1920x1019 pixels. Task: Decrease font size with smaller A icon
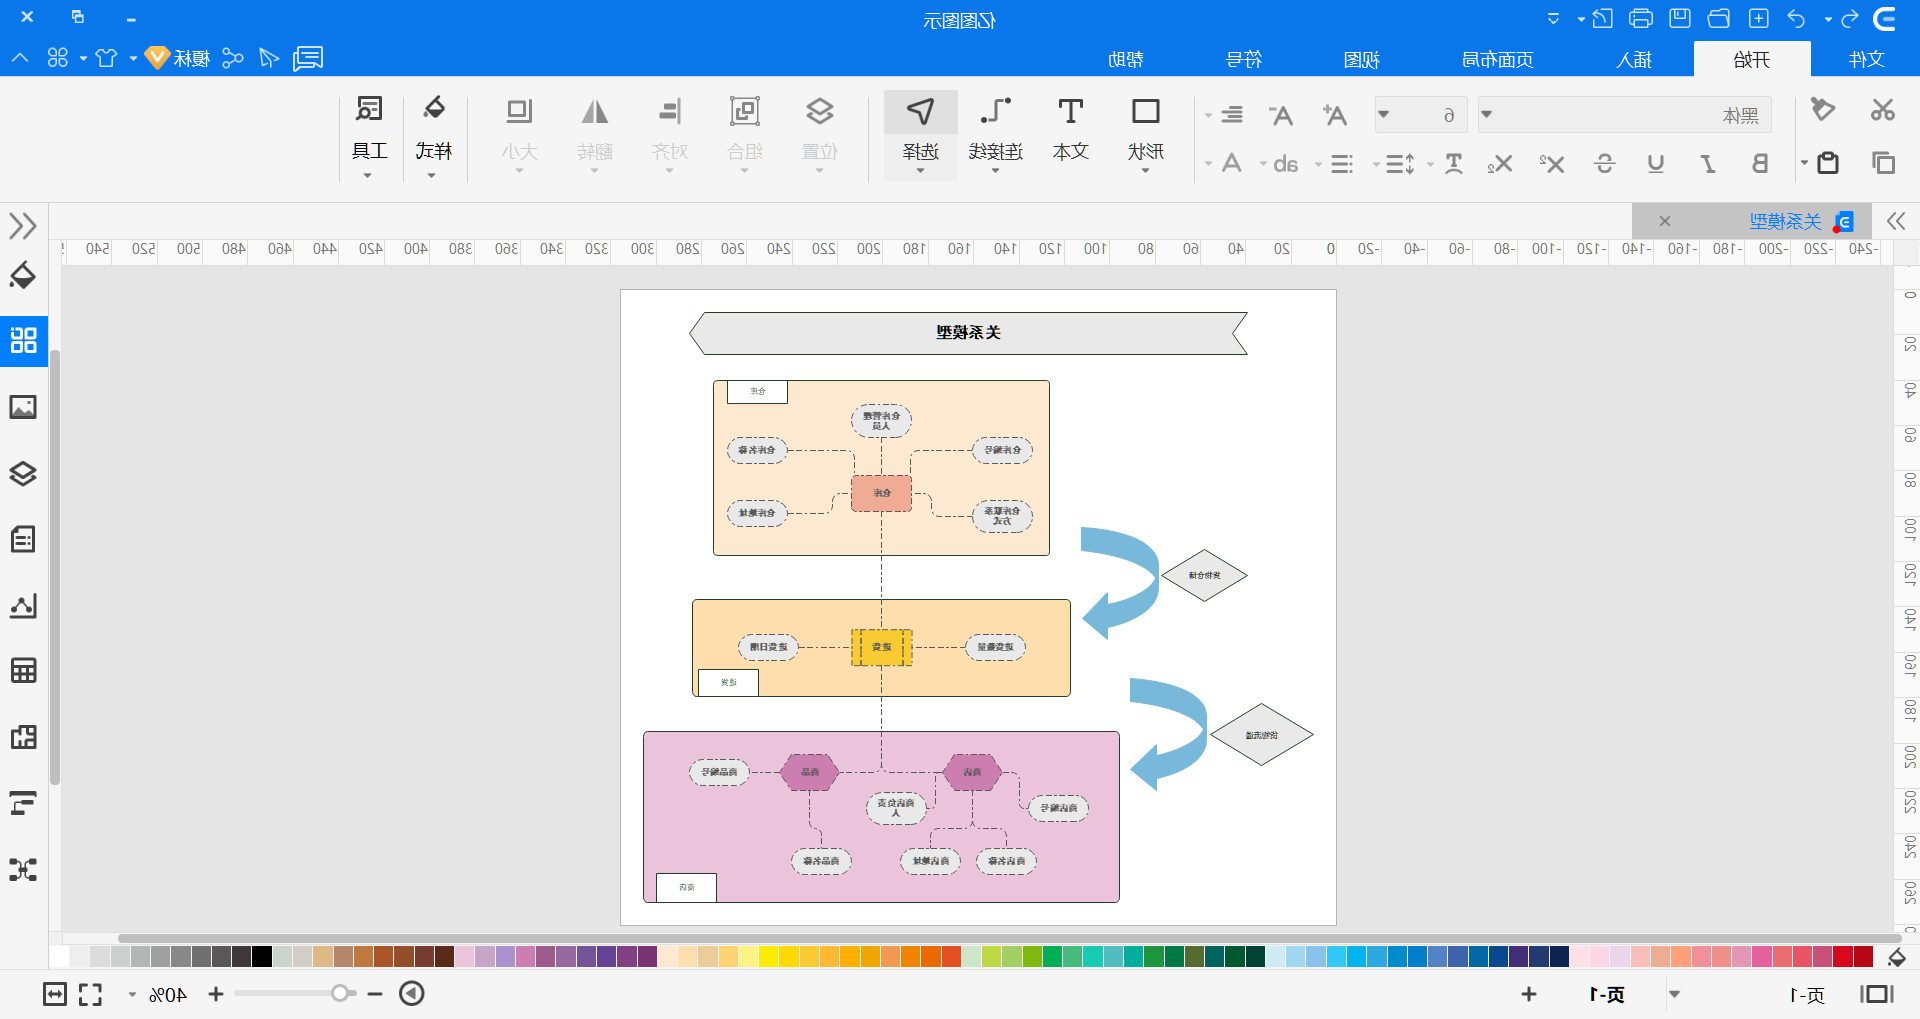1281,115
